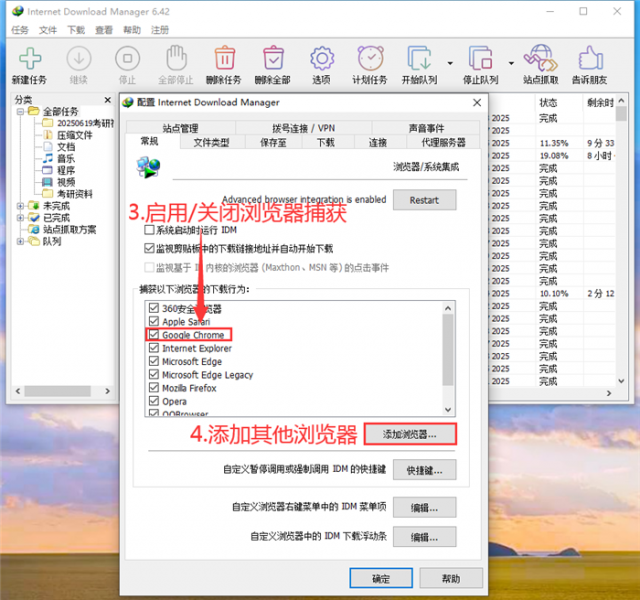Screen dimensions: 640x600
Task: Close the 分类 categories panel
Action: [x=108, y=100]
